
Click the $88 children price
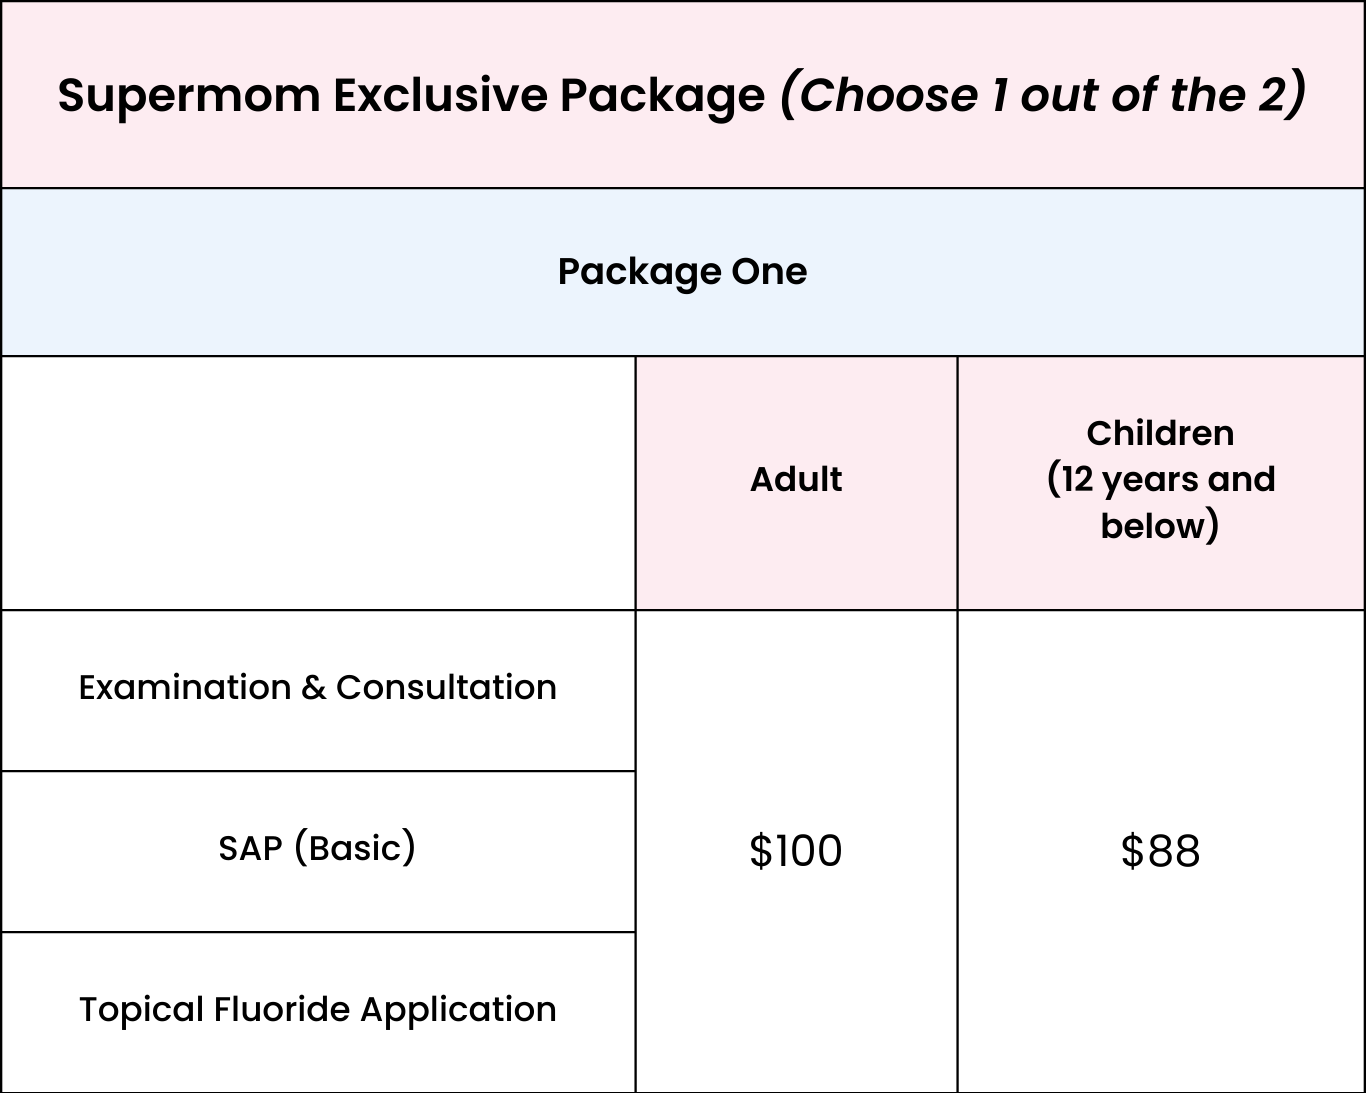click(1160, 851)
